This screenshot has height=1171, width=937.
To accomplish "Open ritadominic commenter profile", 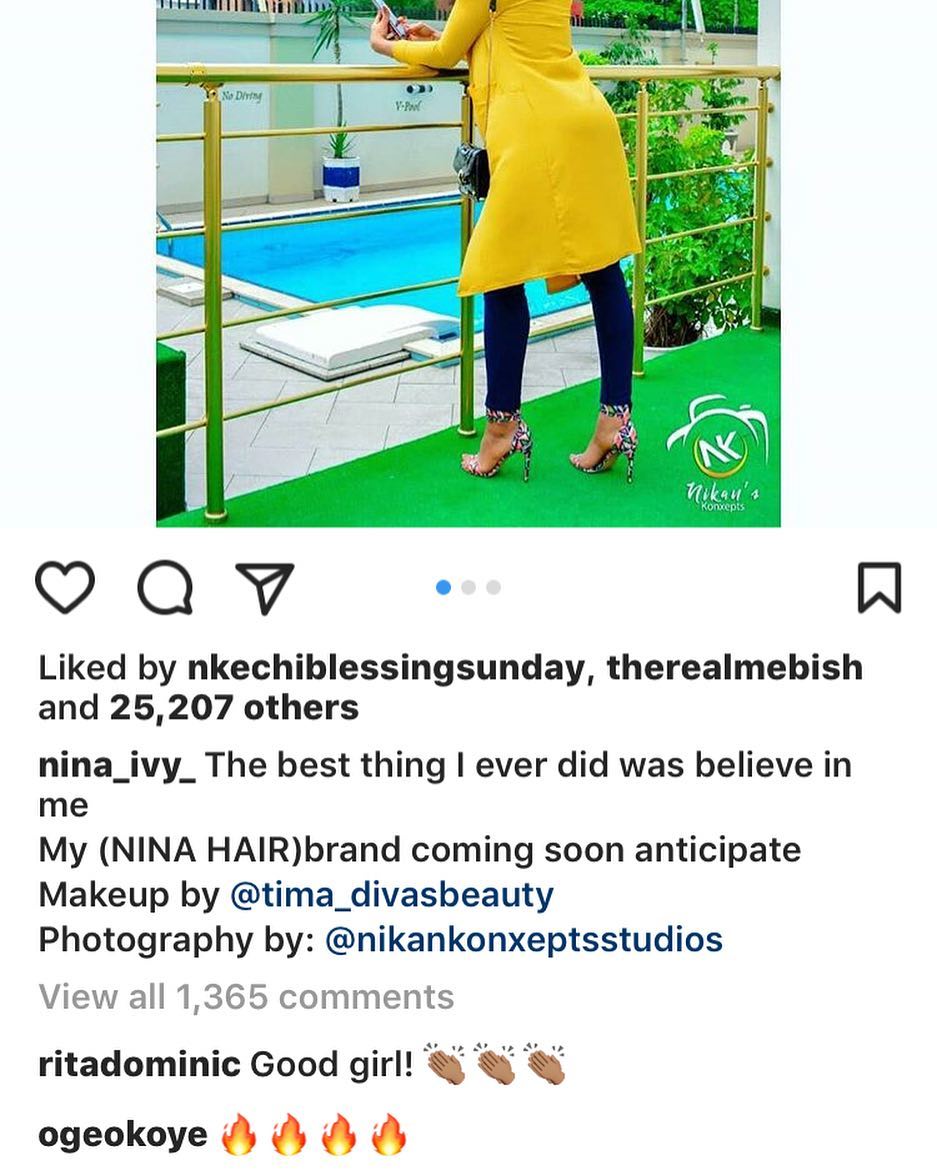I will 140,1064.
